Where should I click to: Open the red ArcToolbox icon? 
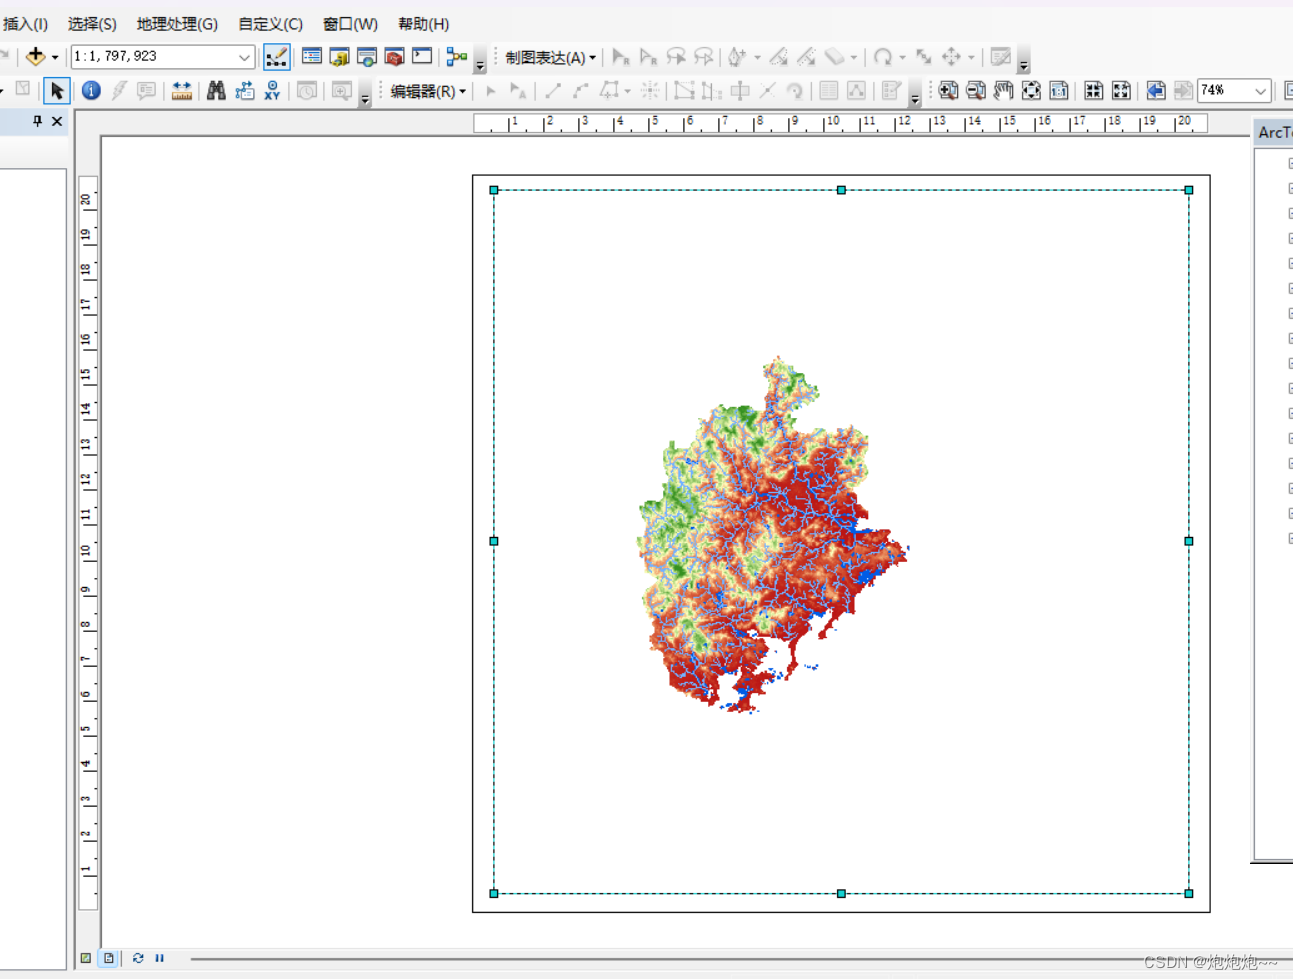tap(394, 57)
